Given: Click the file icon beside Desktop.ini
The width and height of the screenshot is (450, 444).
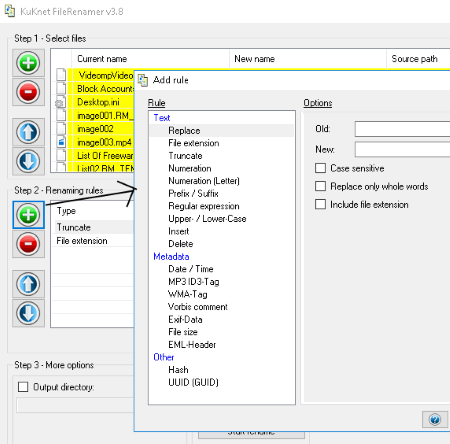Looking at the screenshot, I should (x=60, y=102).
